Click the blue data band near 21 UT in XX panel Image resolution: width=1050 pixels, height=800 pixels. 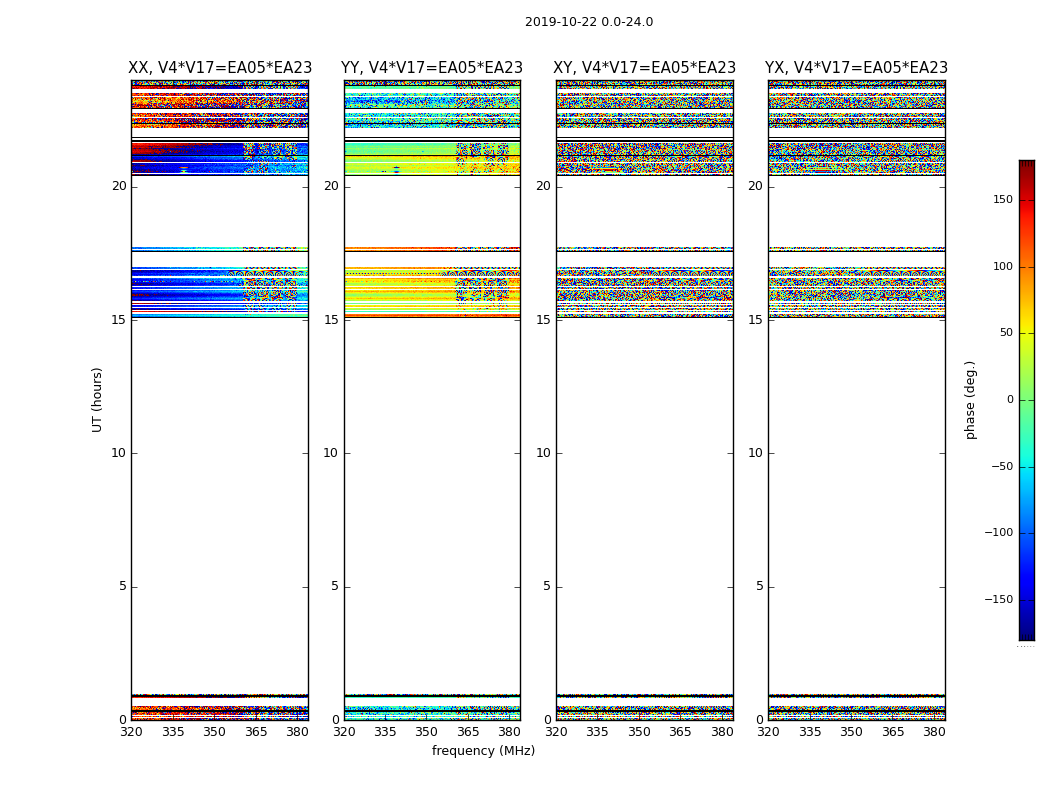click(x=190, y=160)
